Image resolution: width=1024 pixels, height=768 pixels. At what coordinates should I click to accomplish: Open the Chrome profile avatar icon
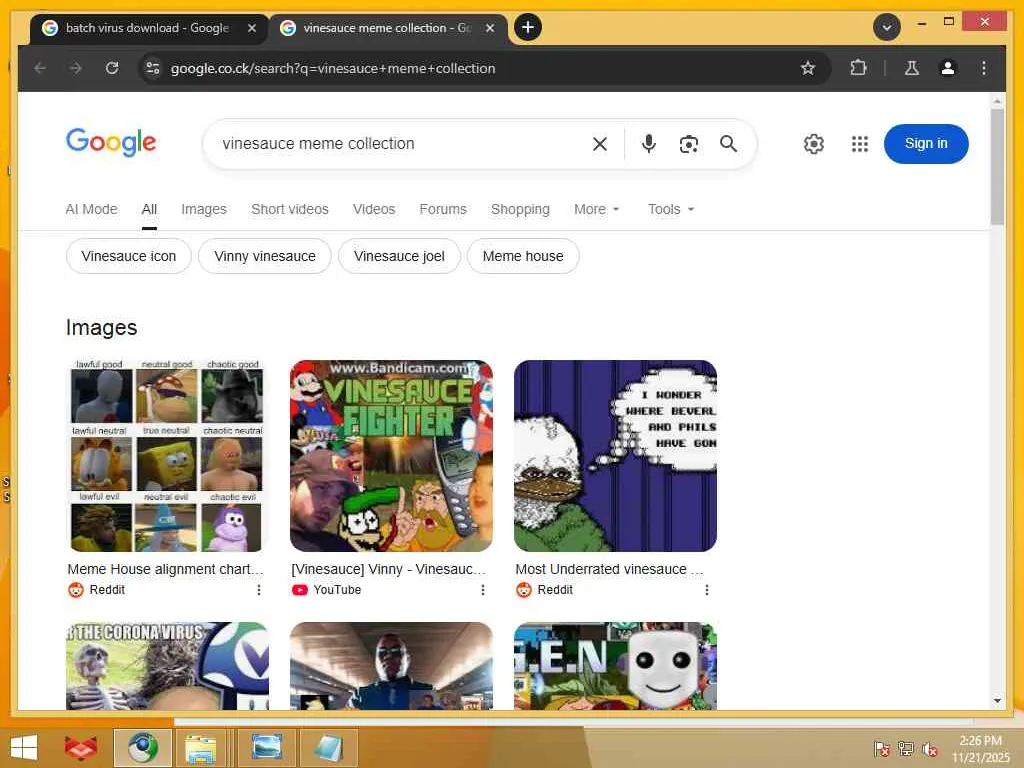coord(948,68)
